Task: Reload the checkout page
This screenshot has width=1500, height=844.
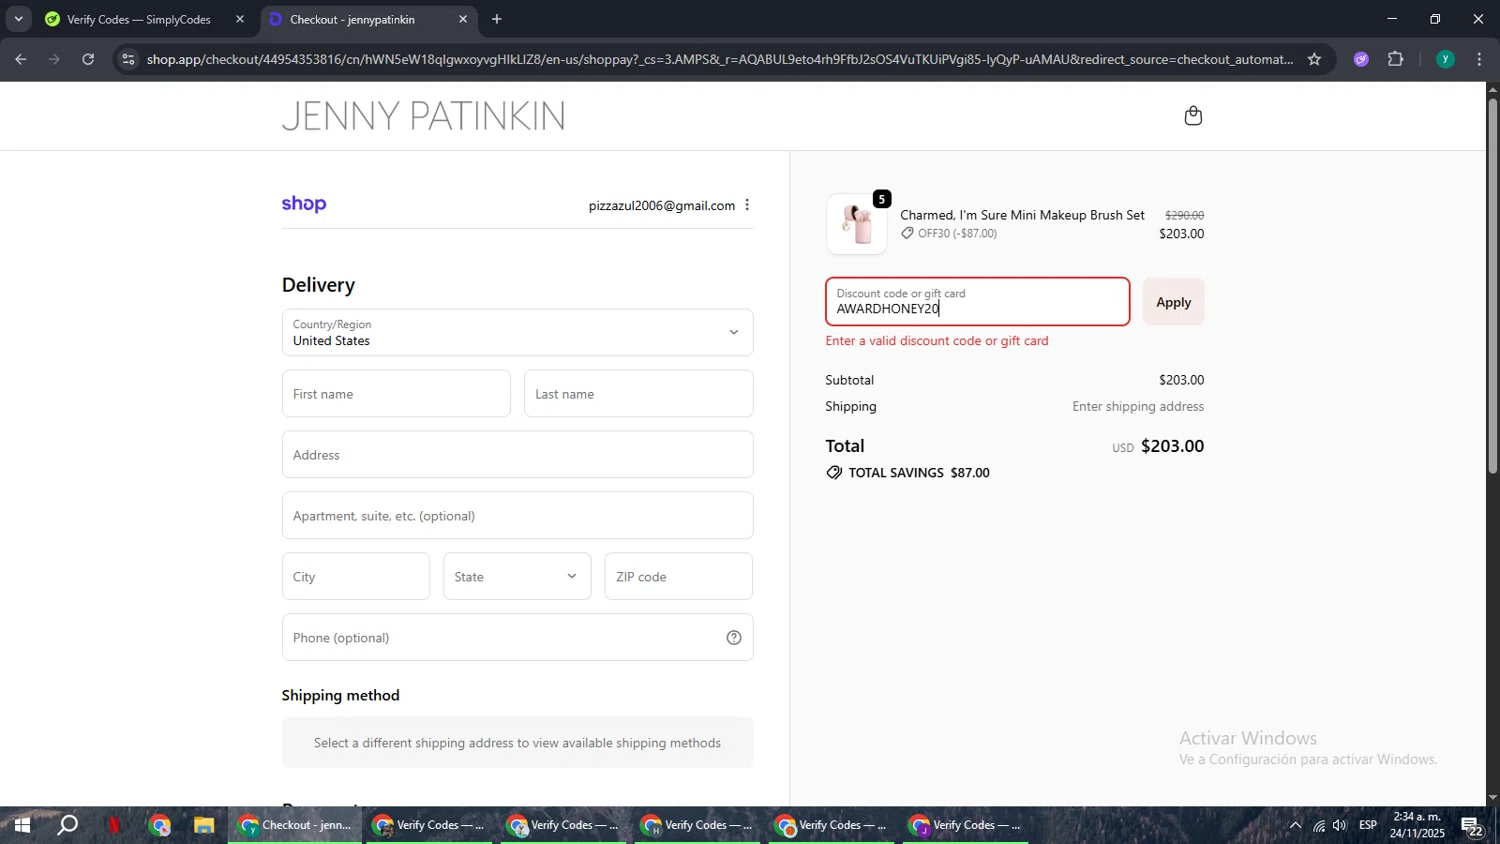Action: (88, 59)
